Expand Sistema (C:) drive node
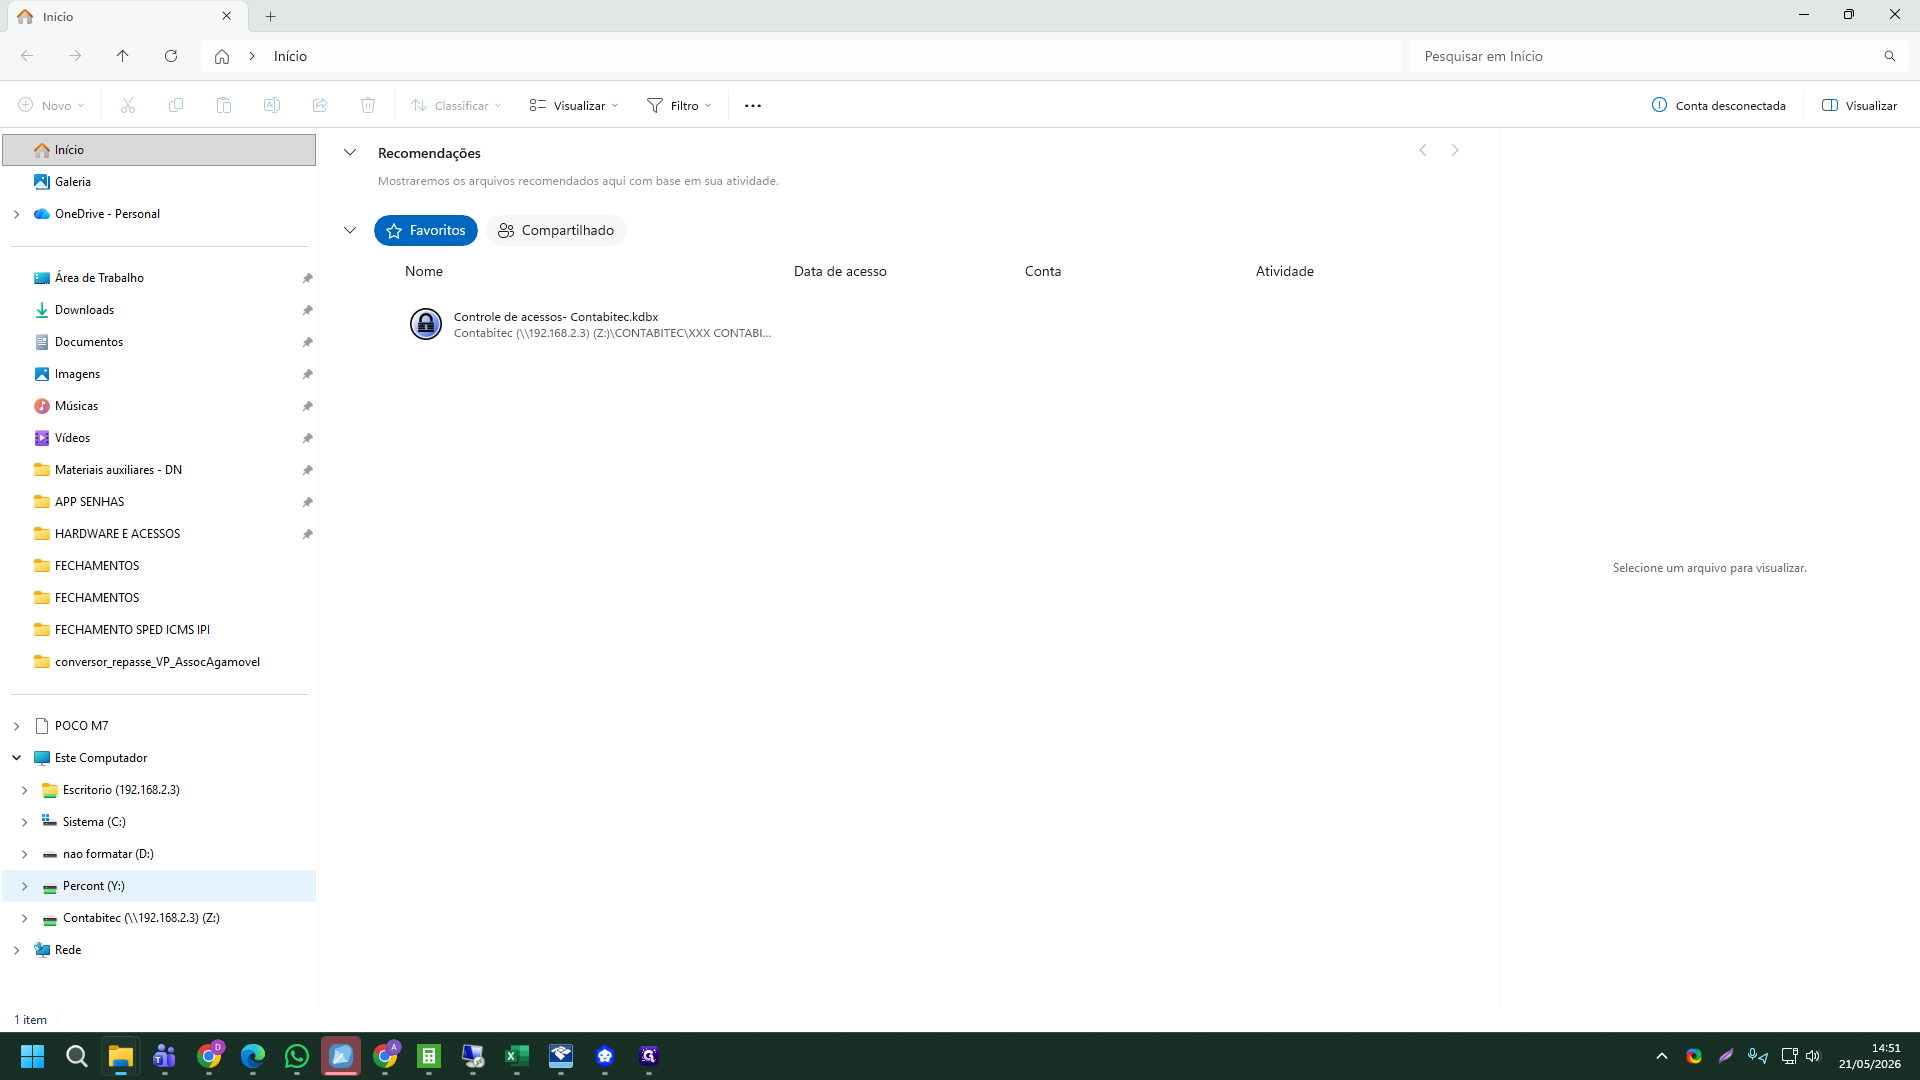Viewport: 1920px width, 1080px height. click(25, 822)
